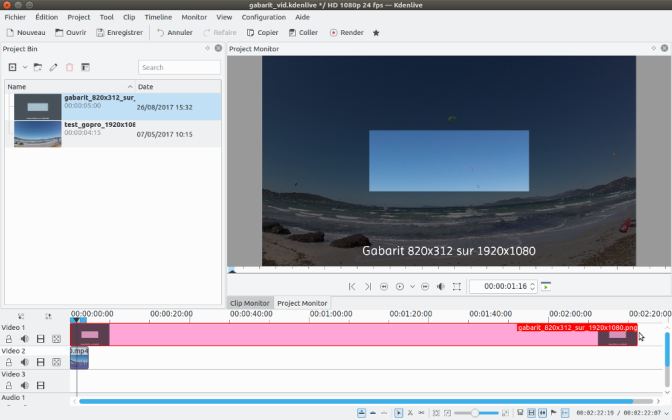Click the fast forward button in Project Monitor
This screenshot has height=420, width=672.
pyautogui.click(x=425, y=286)
